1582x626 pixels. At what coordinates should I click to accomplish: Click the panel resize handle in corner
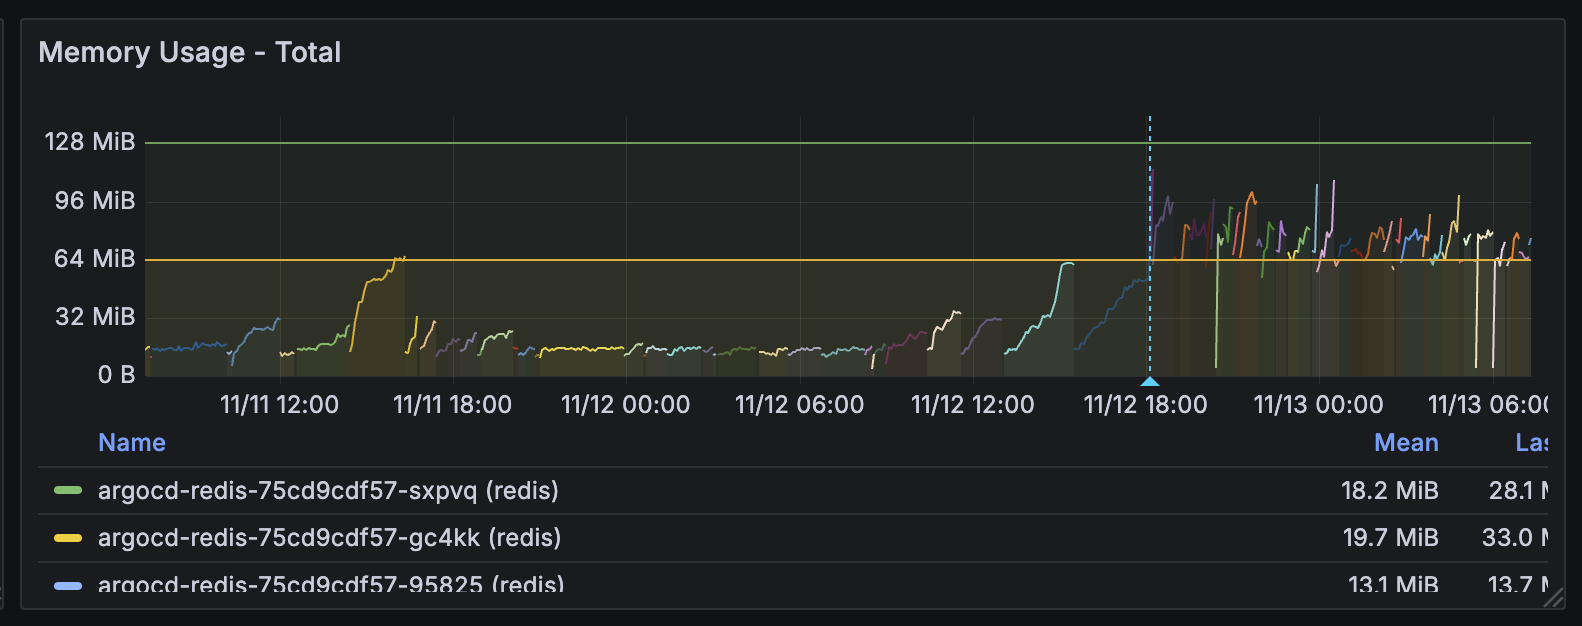pyautogui.click(x=1553, y=598)
